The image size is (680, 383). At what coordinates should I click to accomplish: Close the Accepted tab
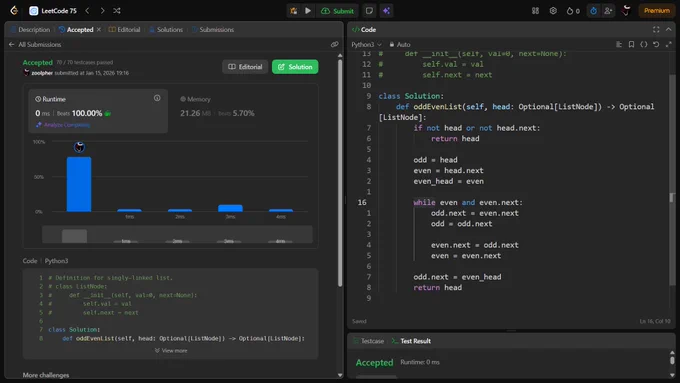99,29
